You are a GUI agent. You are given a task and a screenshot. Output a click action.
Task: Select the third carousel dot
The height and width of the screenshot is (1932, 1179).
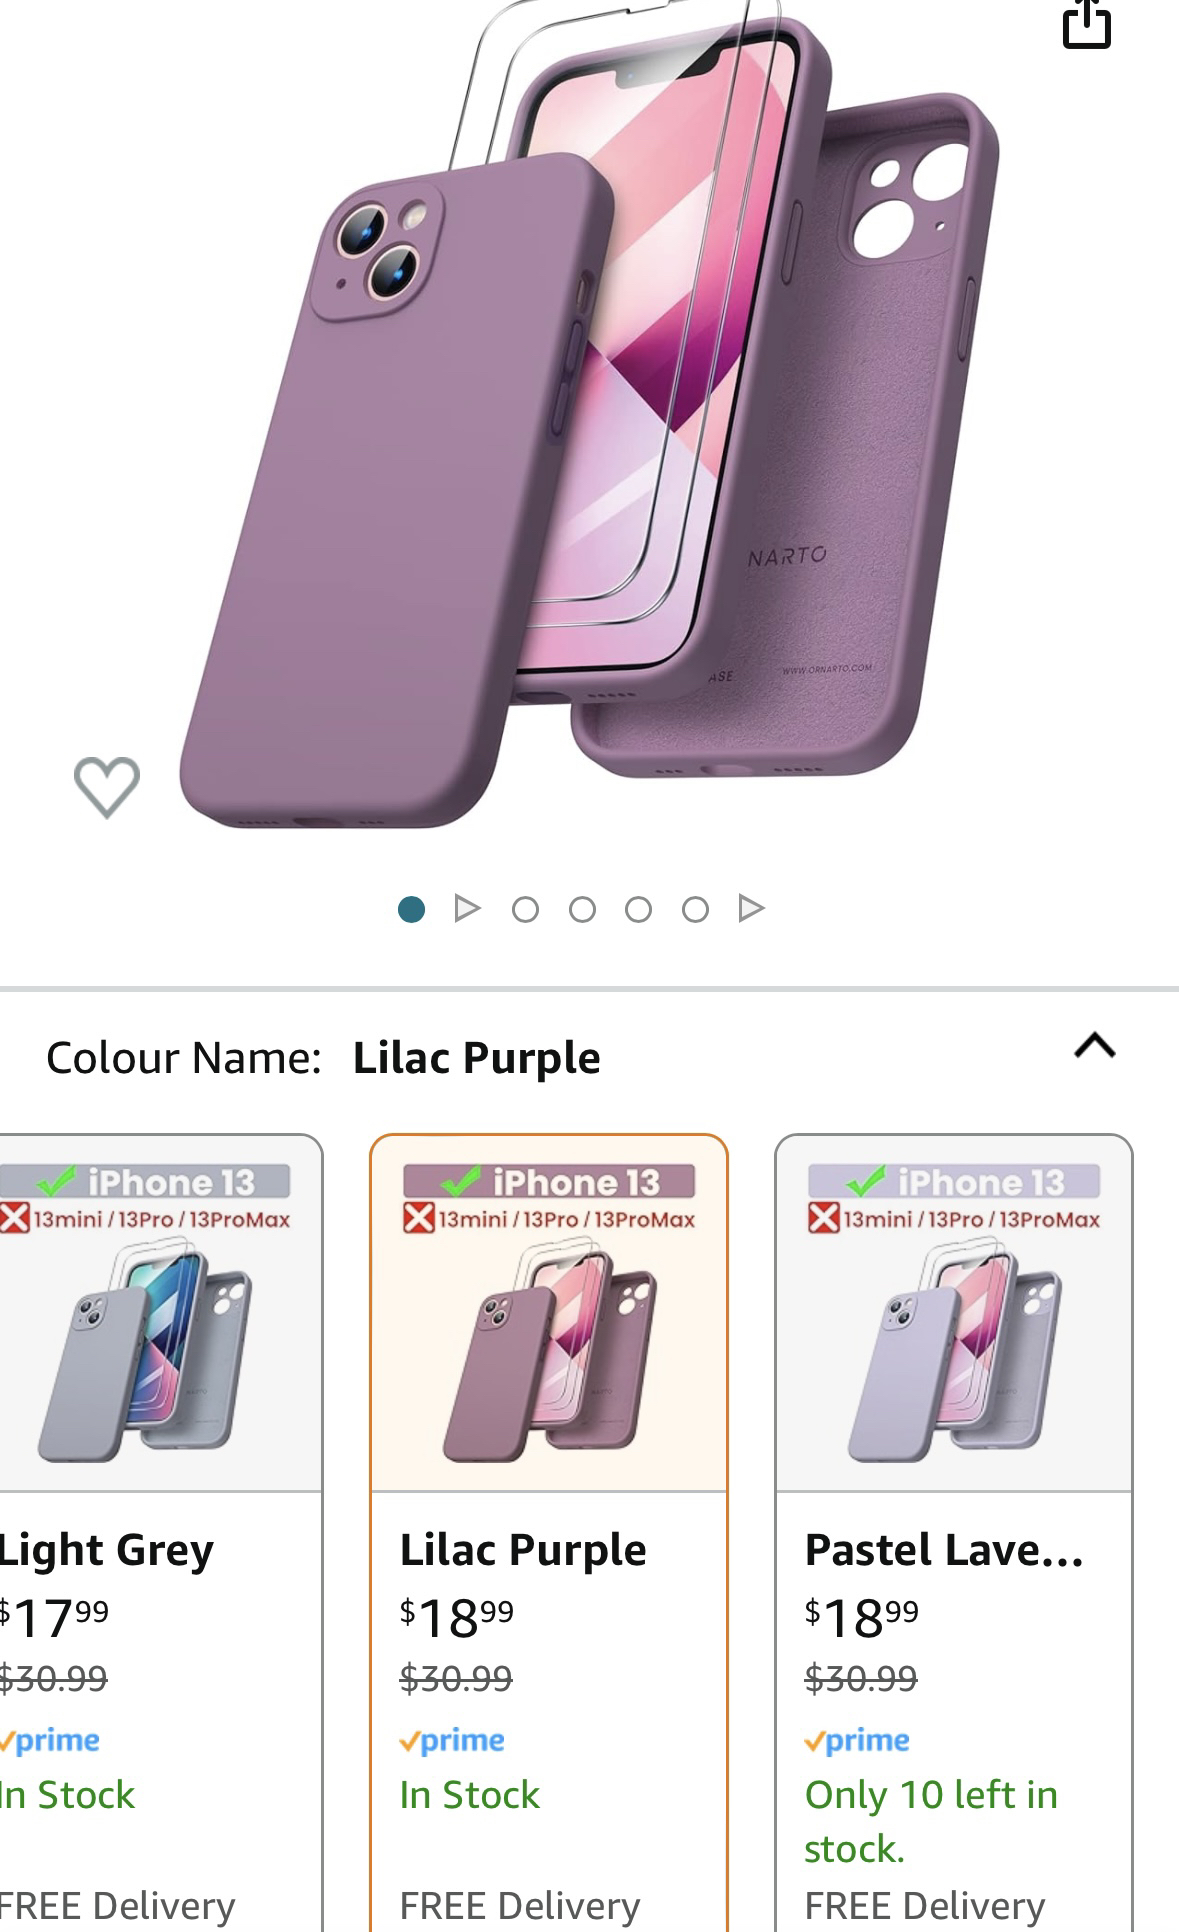click(525, 909)
